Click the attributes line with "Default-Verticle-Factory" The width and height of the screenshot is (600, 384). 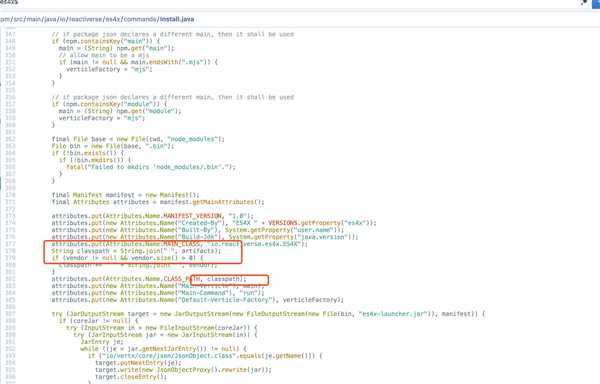point(198,299)
